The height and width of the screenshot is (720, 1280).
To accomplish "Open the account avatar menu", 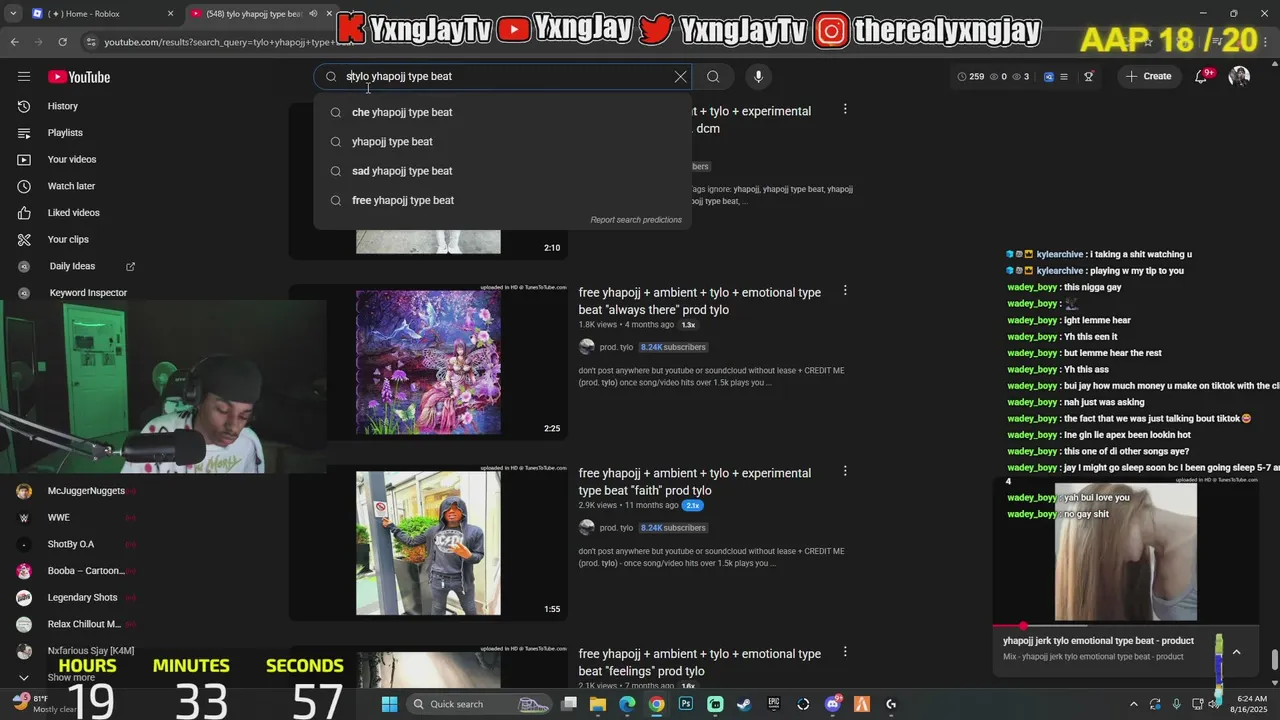I will (1239, 76).
